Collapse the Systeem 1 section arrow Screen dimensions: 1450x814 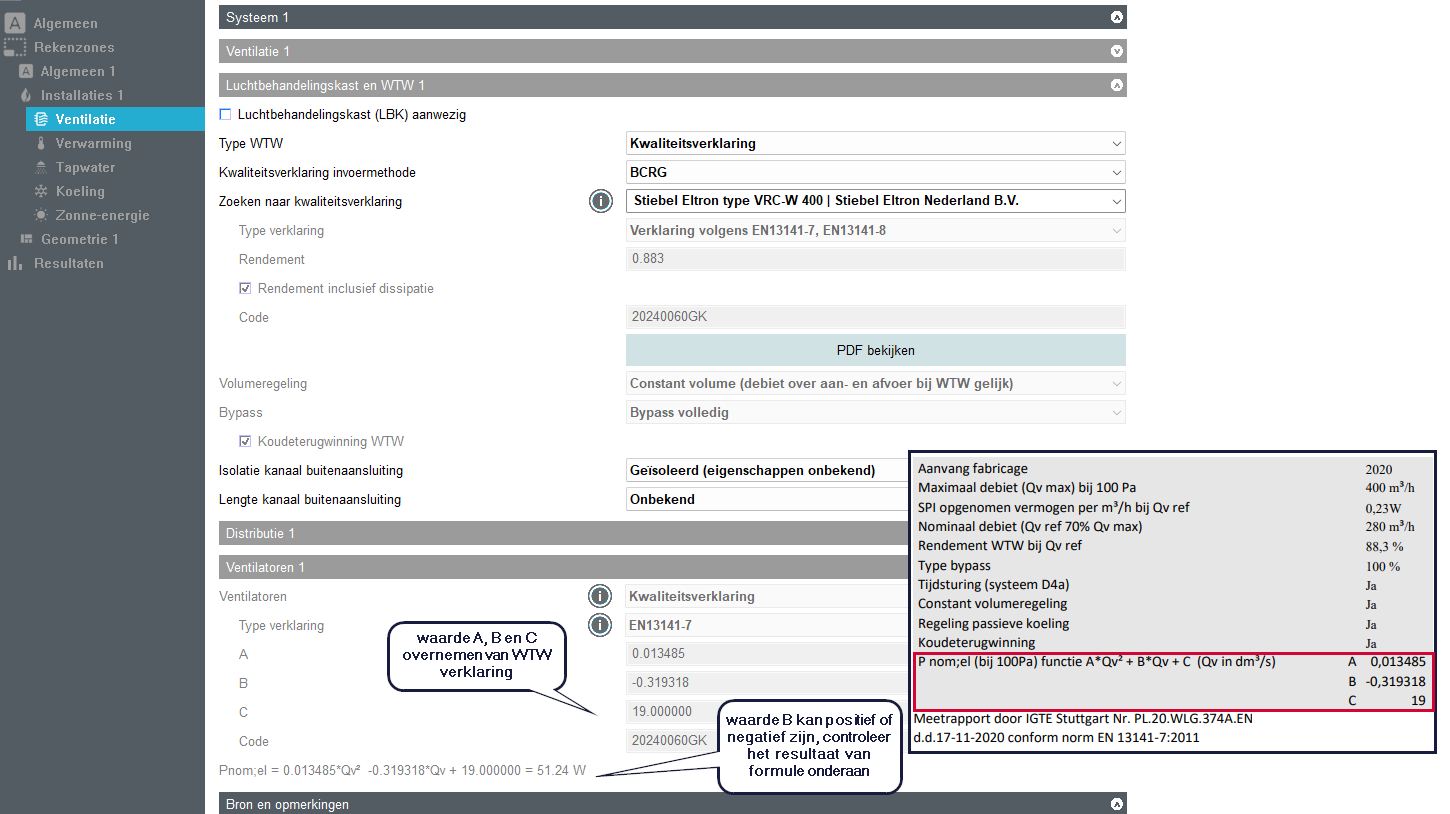pos(1117,17)
